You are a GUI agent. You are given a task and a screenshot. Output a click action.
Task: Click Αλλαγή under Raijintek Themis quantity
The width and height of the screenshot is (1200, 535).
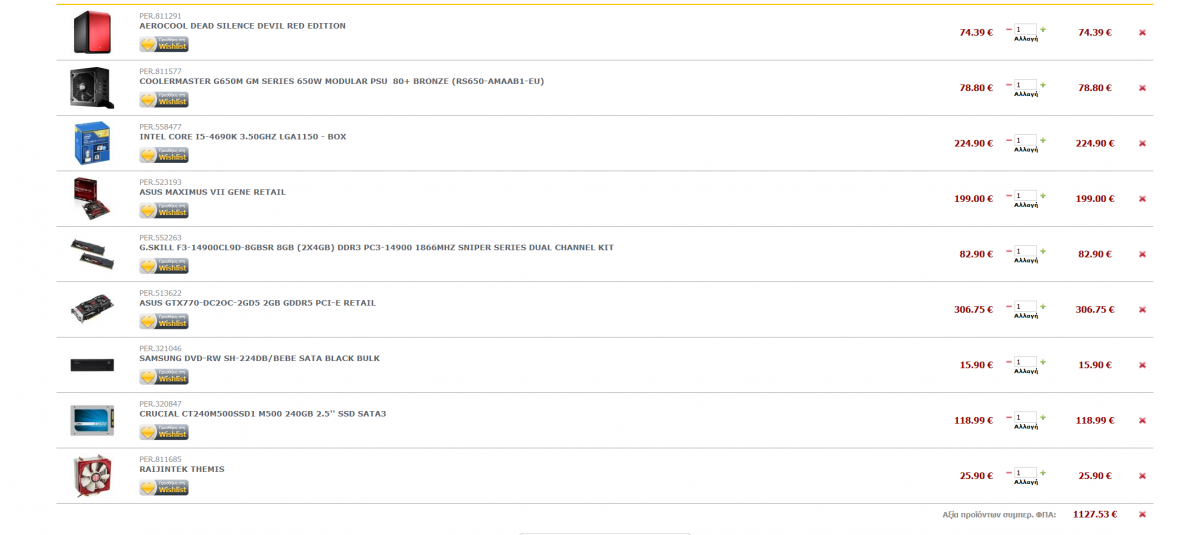1026,482
